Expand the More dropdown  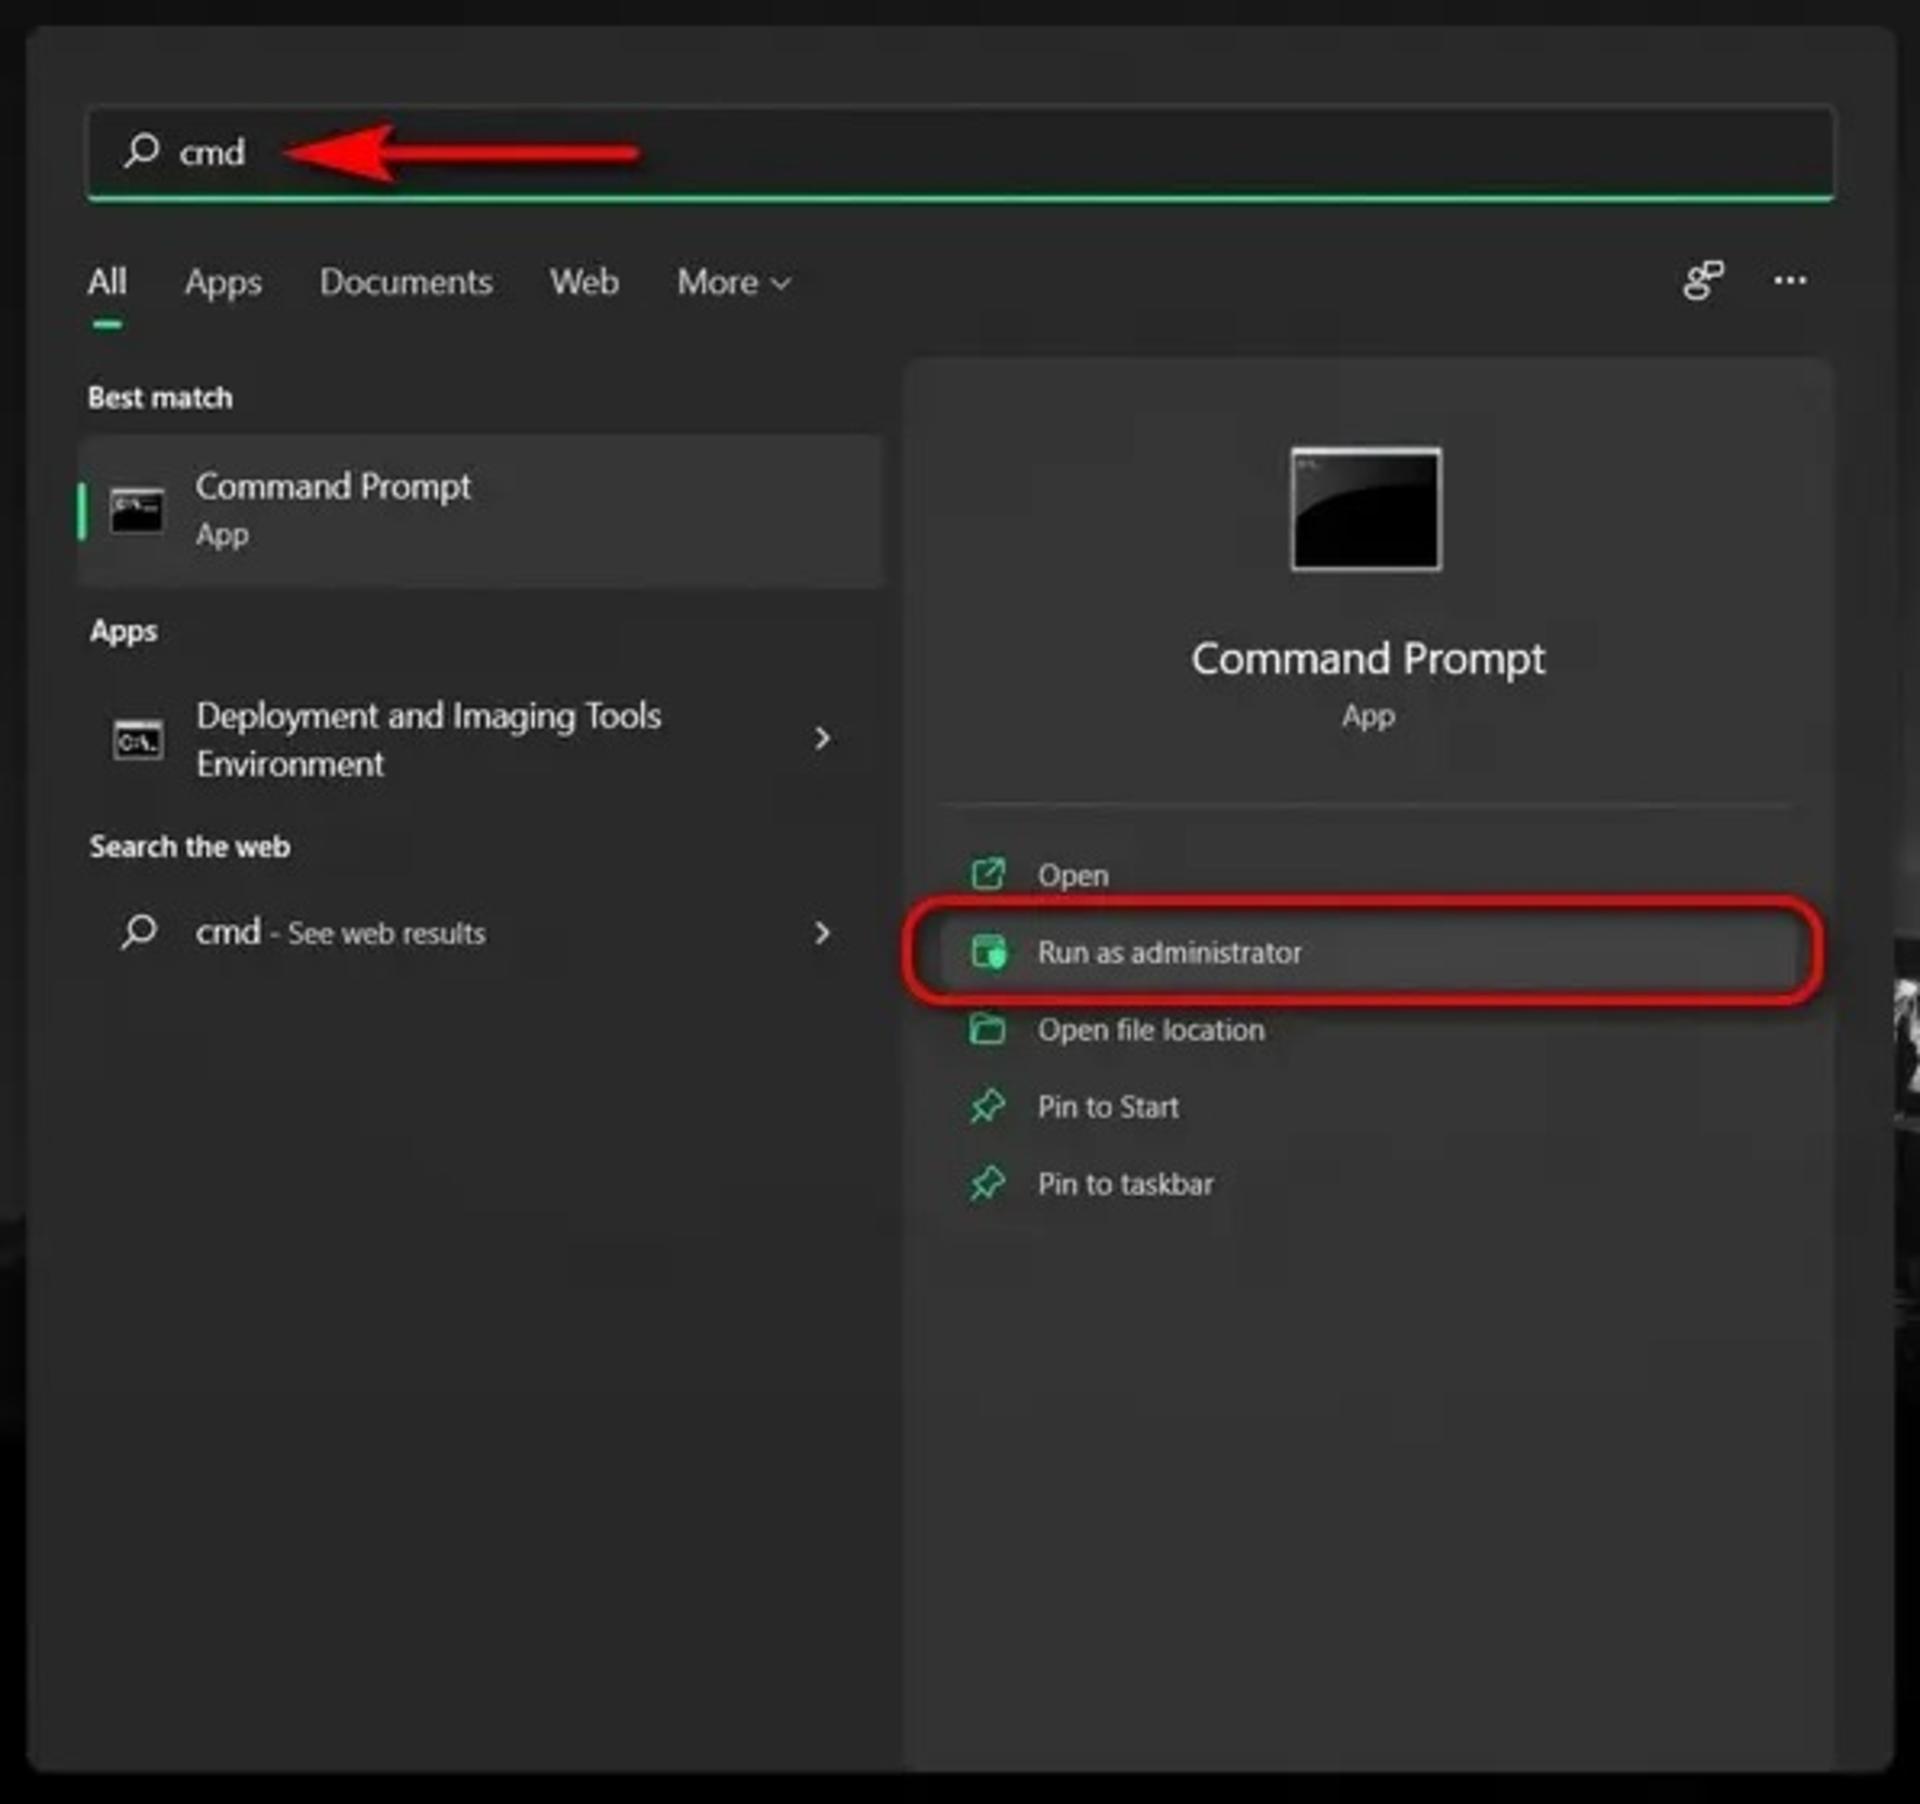pyautogui.click(x=734, y=282)
